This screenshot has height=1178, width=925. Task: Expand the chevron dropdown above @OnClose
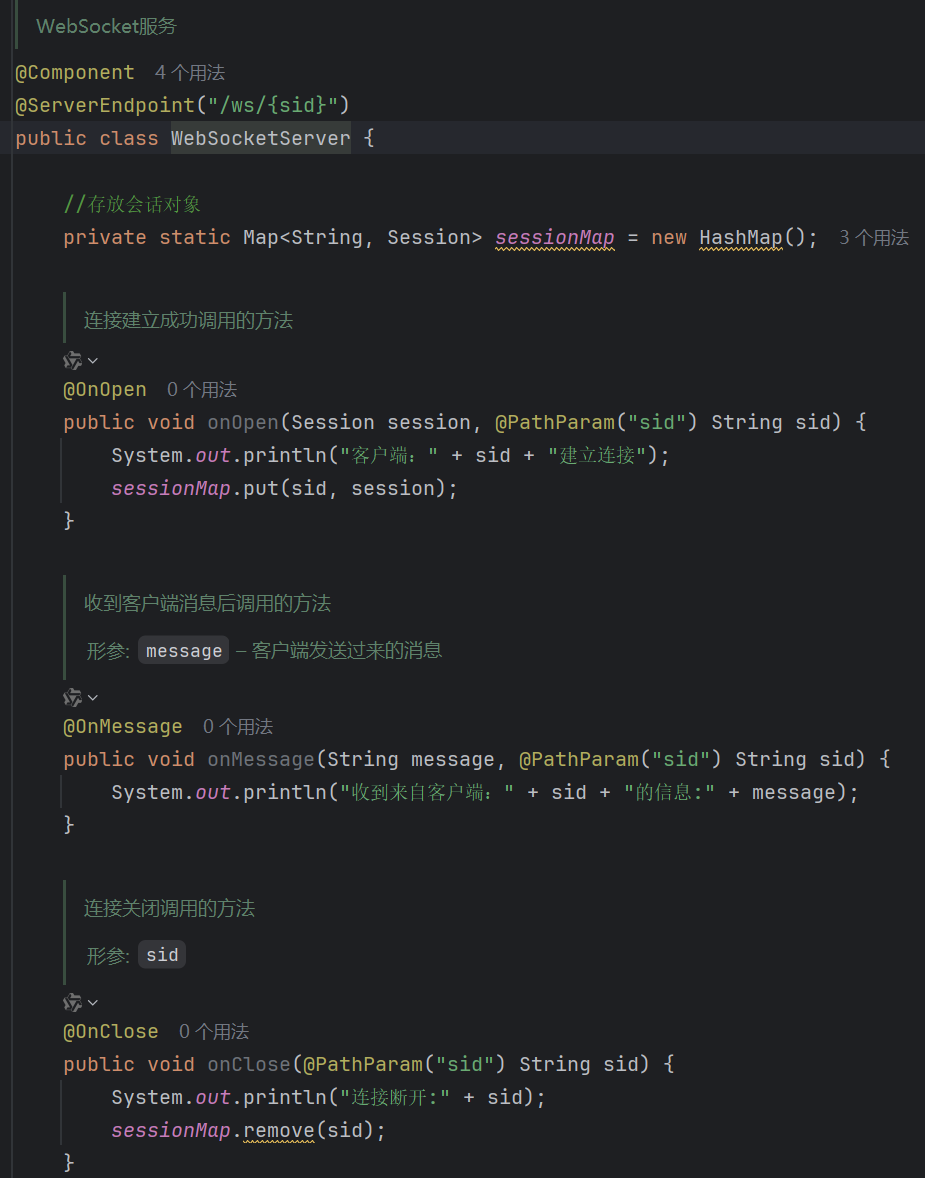click(x=93, y=1002)
